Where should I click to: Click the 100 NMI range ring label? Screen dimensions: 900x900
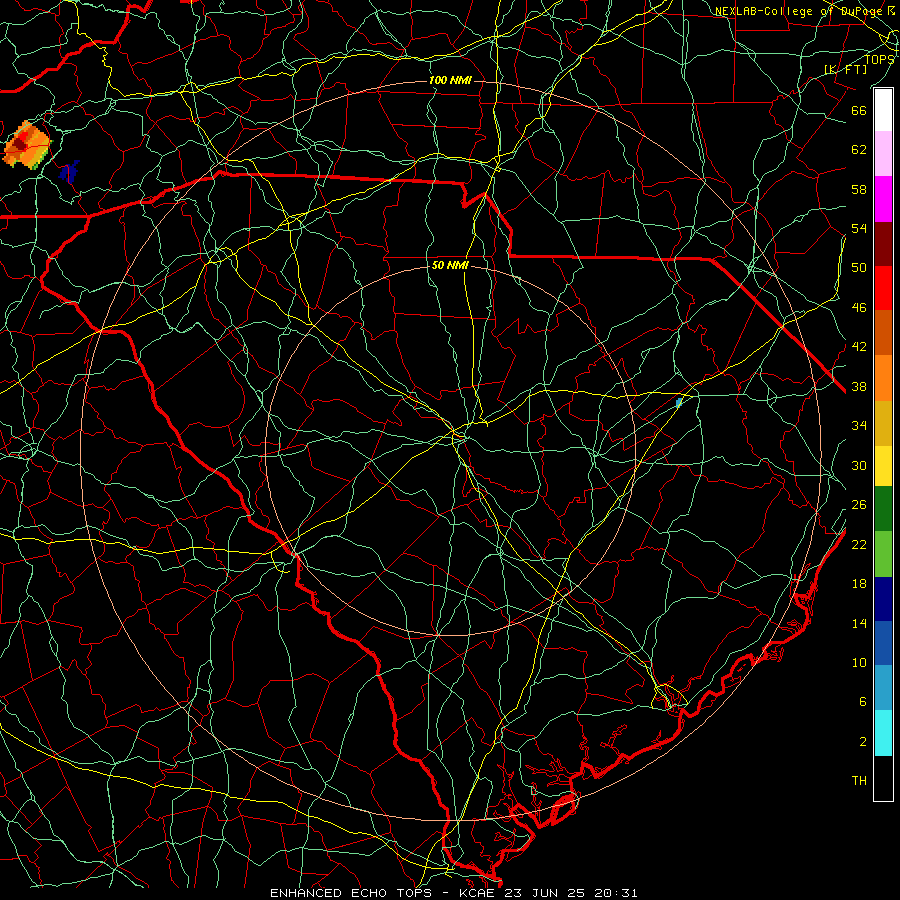click(x=450, y=80)
